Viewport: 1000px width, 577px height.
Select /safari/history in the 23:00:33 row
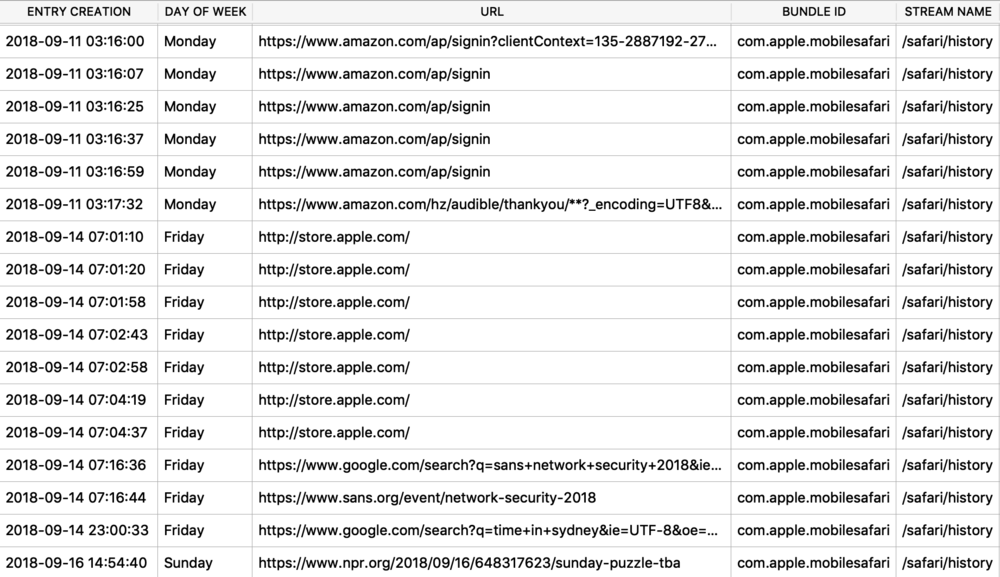tap(947, 530)
